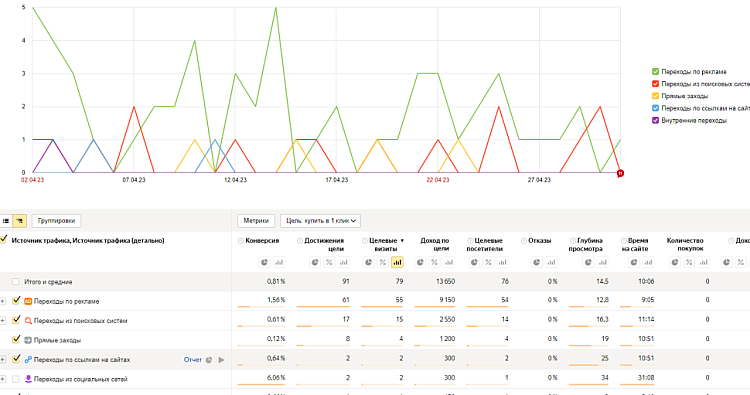Show pie chart for Время на сайте column
Screen dimensions: 750x395
coord(634,262)
